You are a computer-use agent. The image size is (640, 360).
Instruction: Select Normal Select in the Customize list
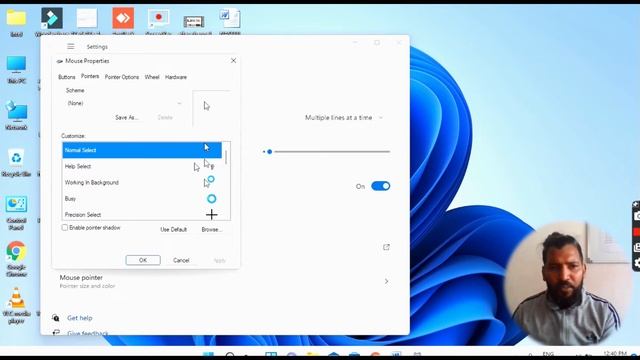[142, 150]
